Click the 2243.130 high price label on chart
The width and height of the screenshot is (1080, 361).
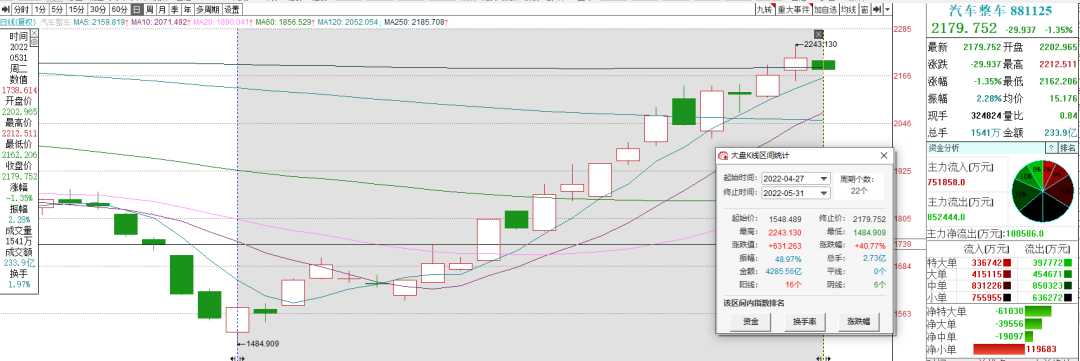(821, 44)
